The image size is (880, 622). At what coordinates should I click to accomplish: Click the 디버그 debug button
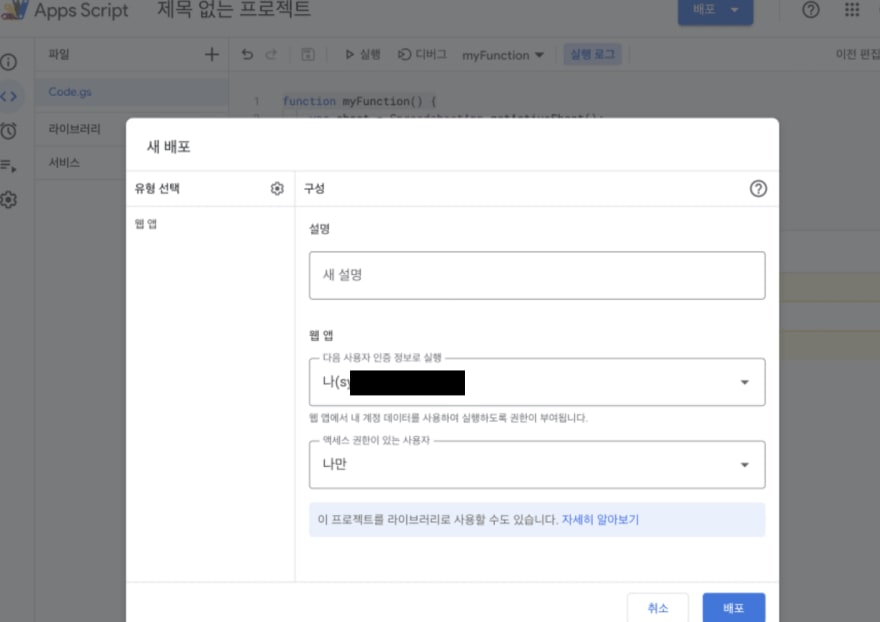pyautogui.click(x=422, y=54)
